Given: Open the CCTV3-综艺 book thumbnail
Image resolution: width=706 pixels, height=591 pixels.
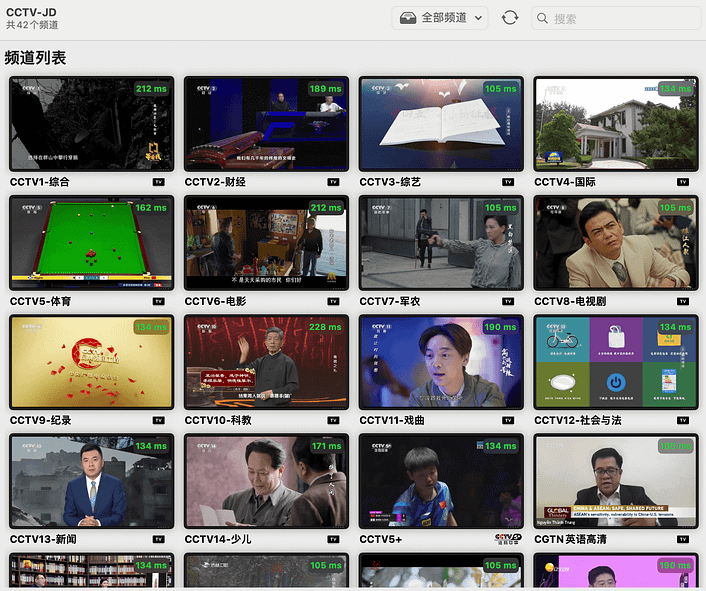Looking at the screenshot, I should pyautogui.click(x=441, y=124).
